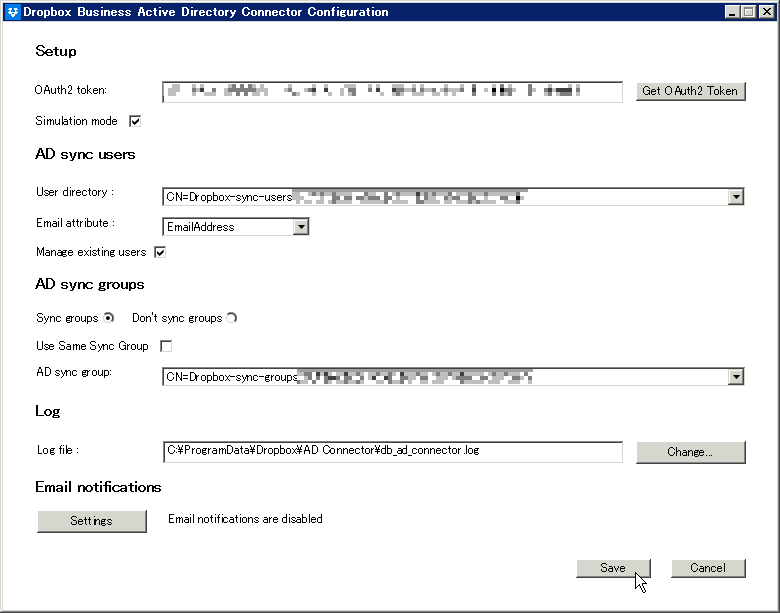This screenshot has width=780, height=613.
Task: Click the 'Simulation mode' label
Action: point(76,121)
